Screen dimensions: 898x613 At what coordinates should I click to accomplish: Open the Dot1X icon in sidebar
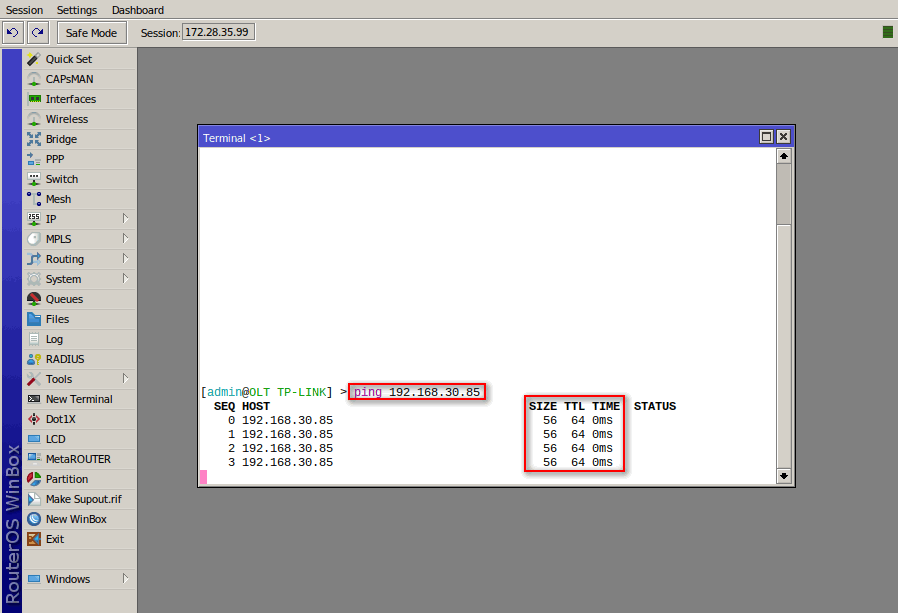pyautogui.click(x=34, y=419)
